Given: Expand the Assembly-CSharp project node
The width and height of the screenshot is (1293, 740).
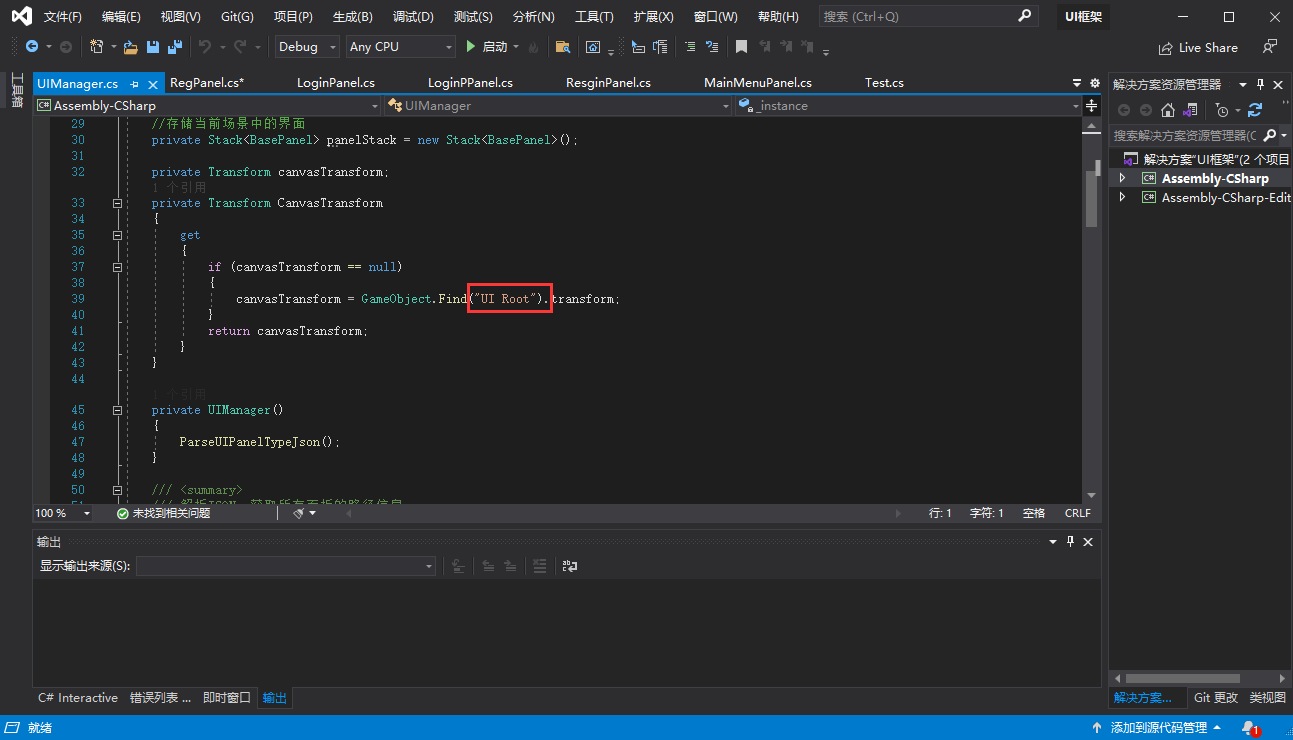Looking at the screenshot, I should point(1122,178).
